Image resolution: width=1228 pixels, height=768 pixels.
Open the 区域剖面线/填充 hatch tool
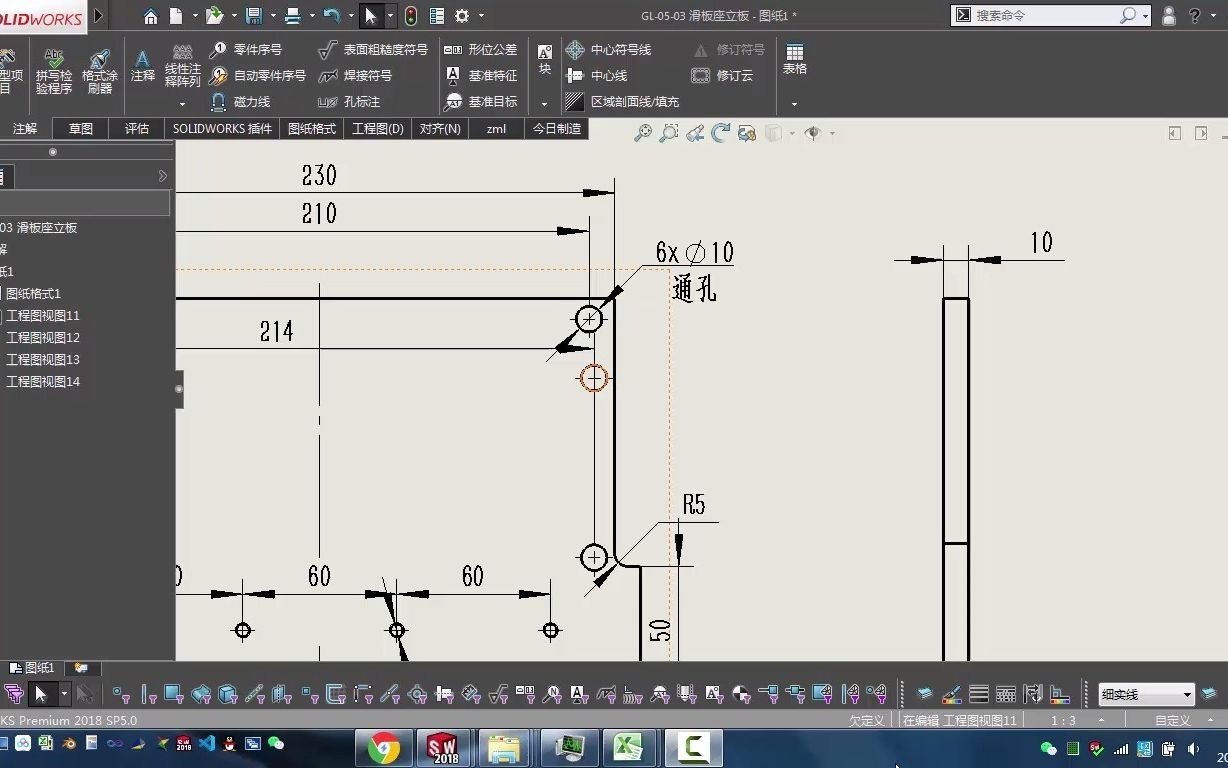pyautogui.click(x=621, y=101)
